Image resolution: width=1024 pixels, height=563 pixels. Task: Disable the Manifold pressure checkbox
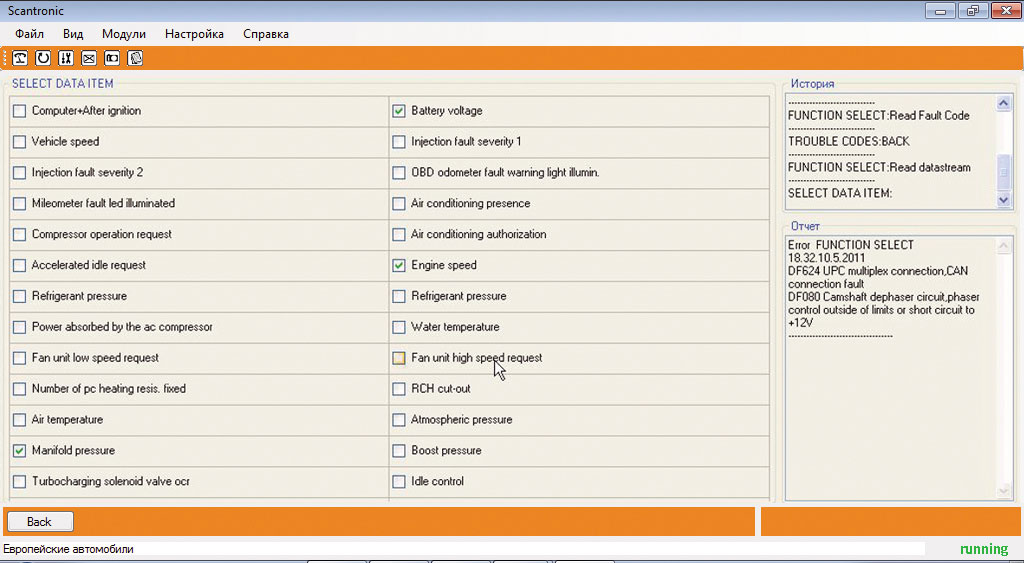pyautogui.click(x=19, y=451)
